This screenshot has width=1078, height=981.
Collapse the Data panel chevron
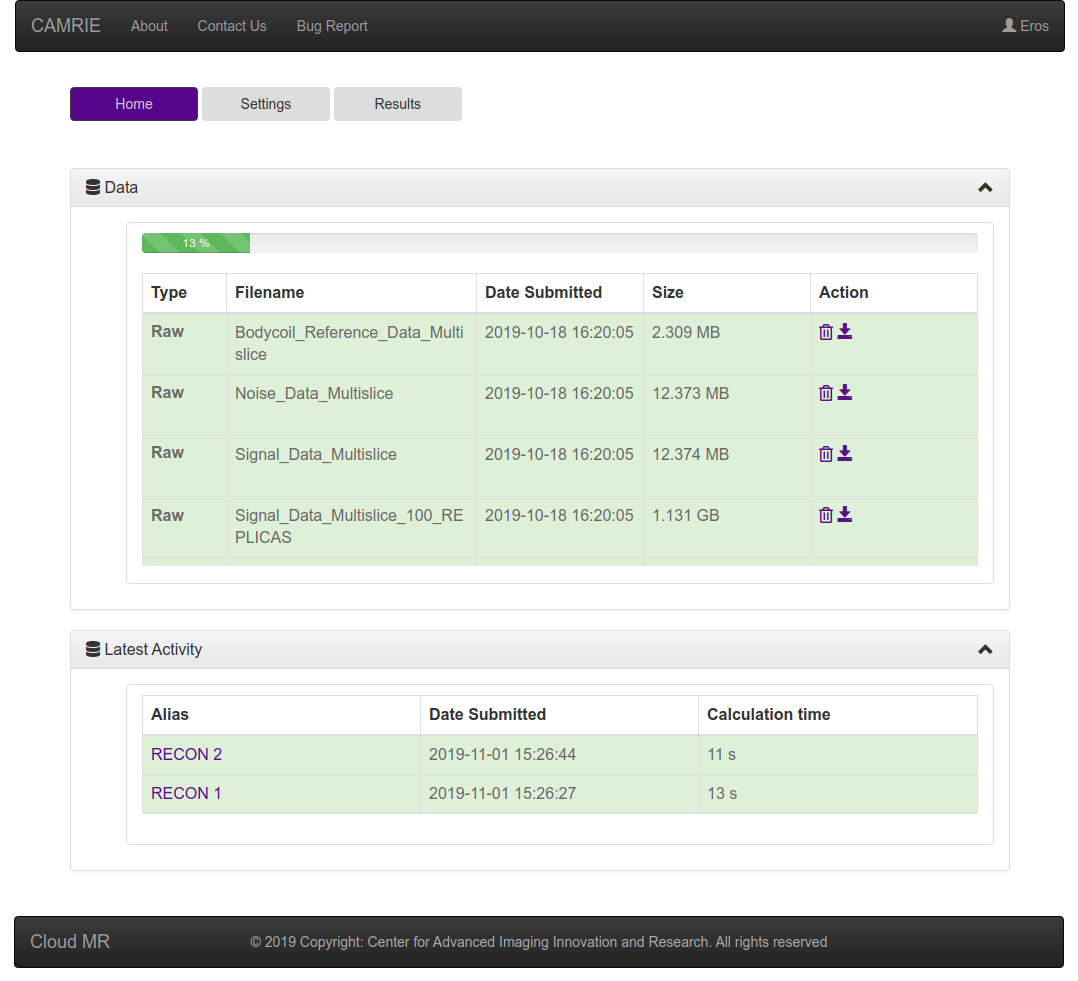985,188
